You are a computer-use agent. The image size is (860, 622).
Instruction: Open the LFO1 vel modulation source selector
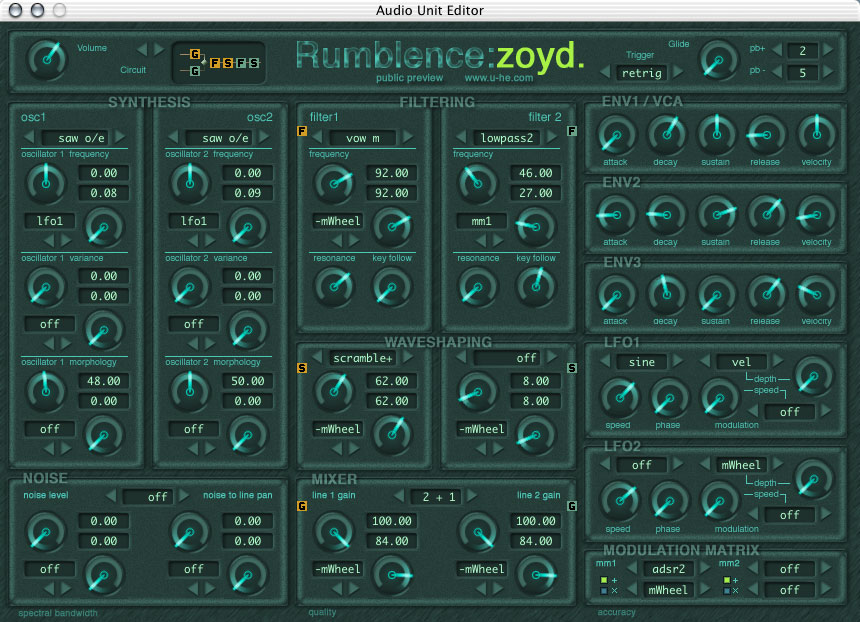[741, 362]
